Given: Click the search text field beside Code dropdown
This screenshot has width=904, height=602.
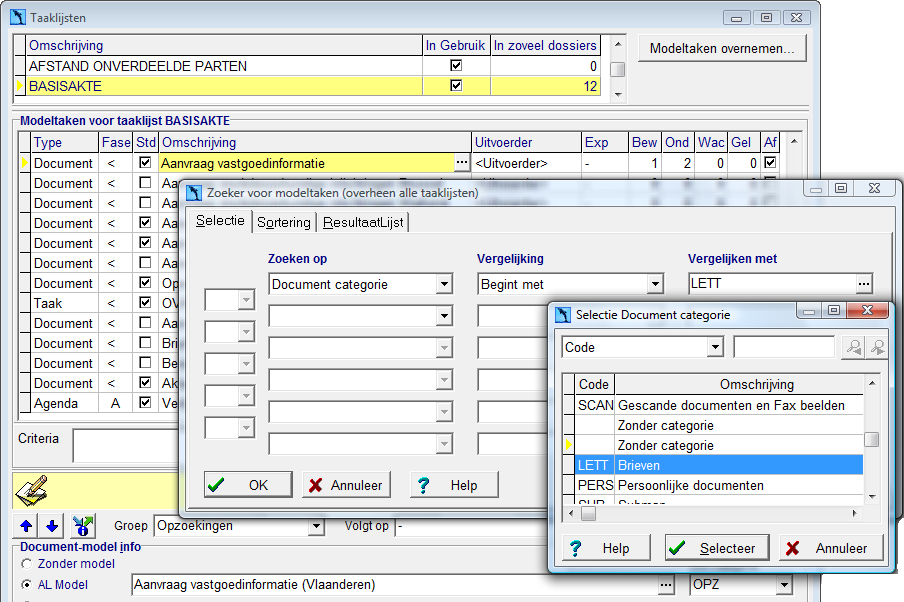Looking at the screenshot, I should (x=784, y=347).
